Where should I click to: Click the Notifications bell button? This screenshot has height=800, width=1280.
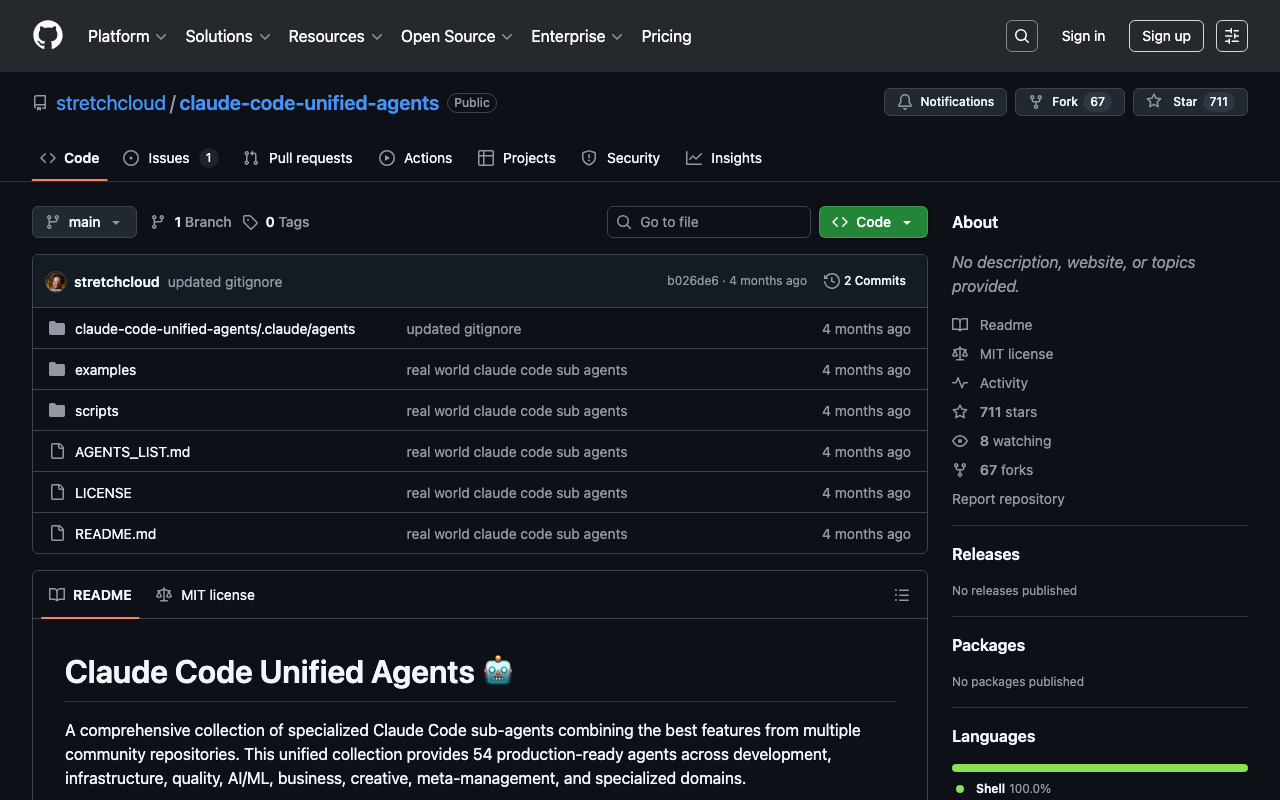click(x=945, y=102)
